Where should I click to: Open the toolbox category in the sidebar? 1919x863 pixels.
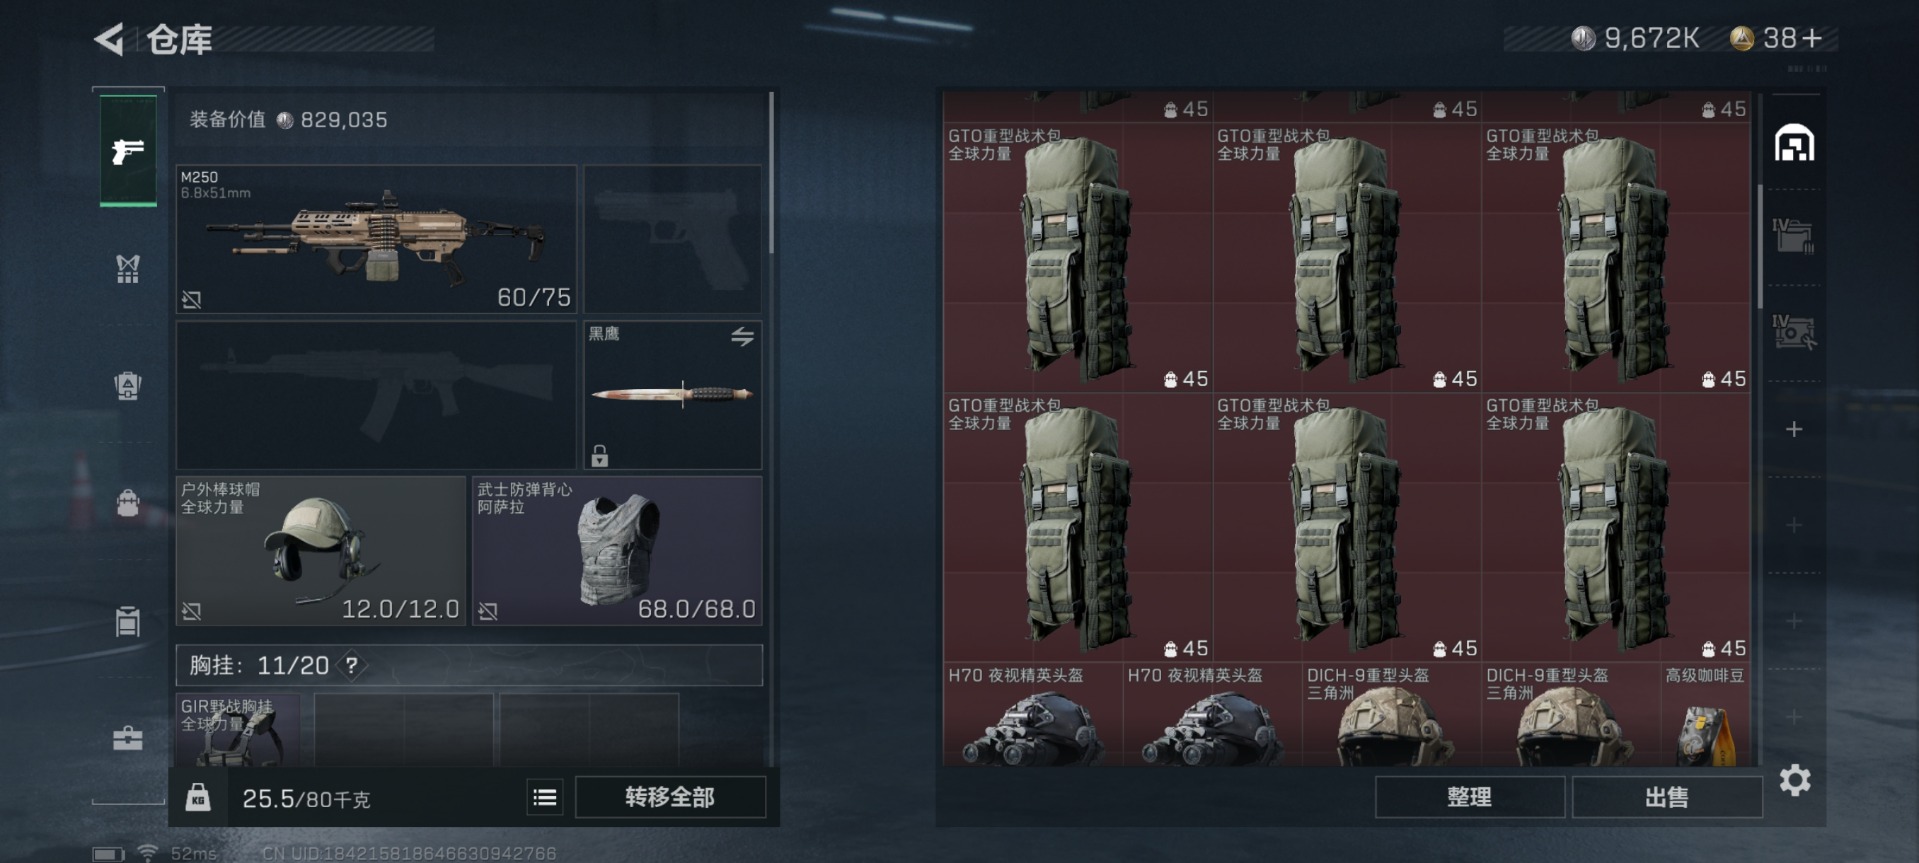coord(127,738)
